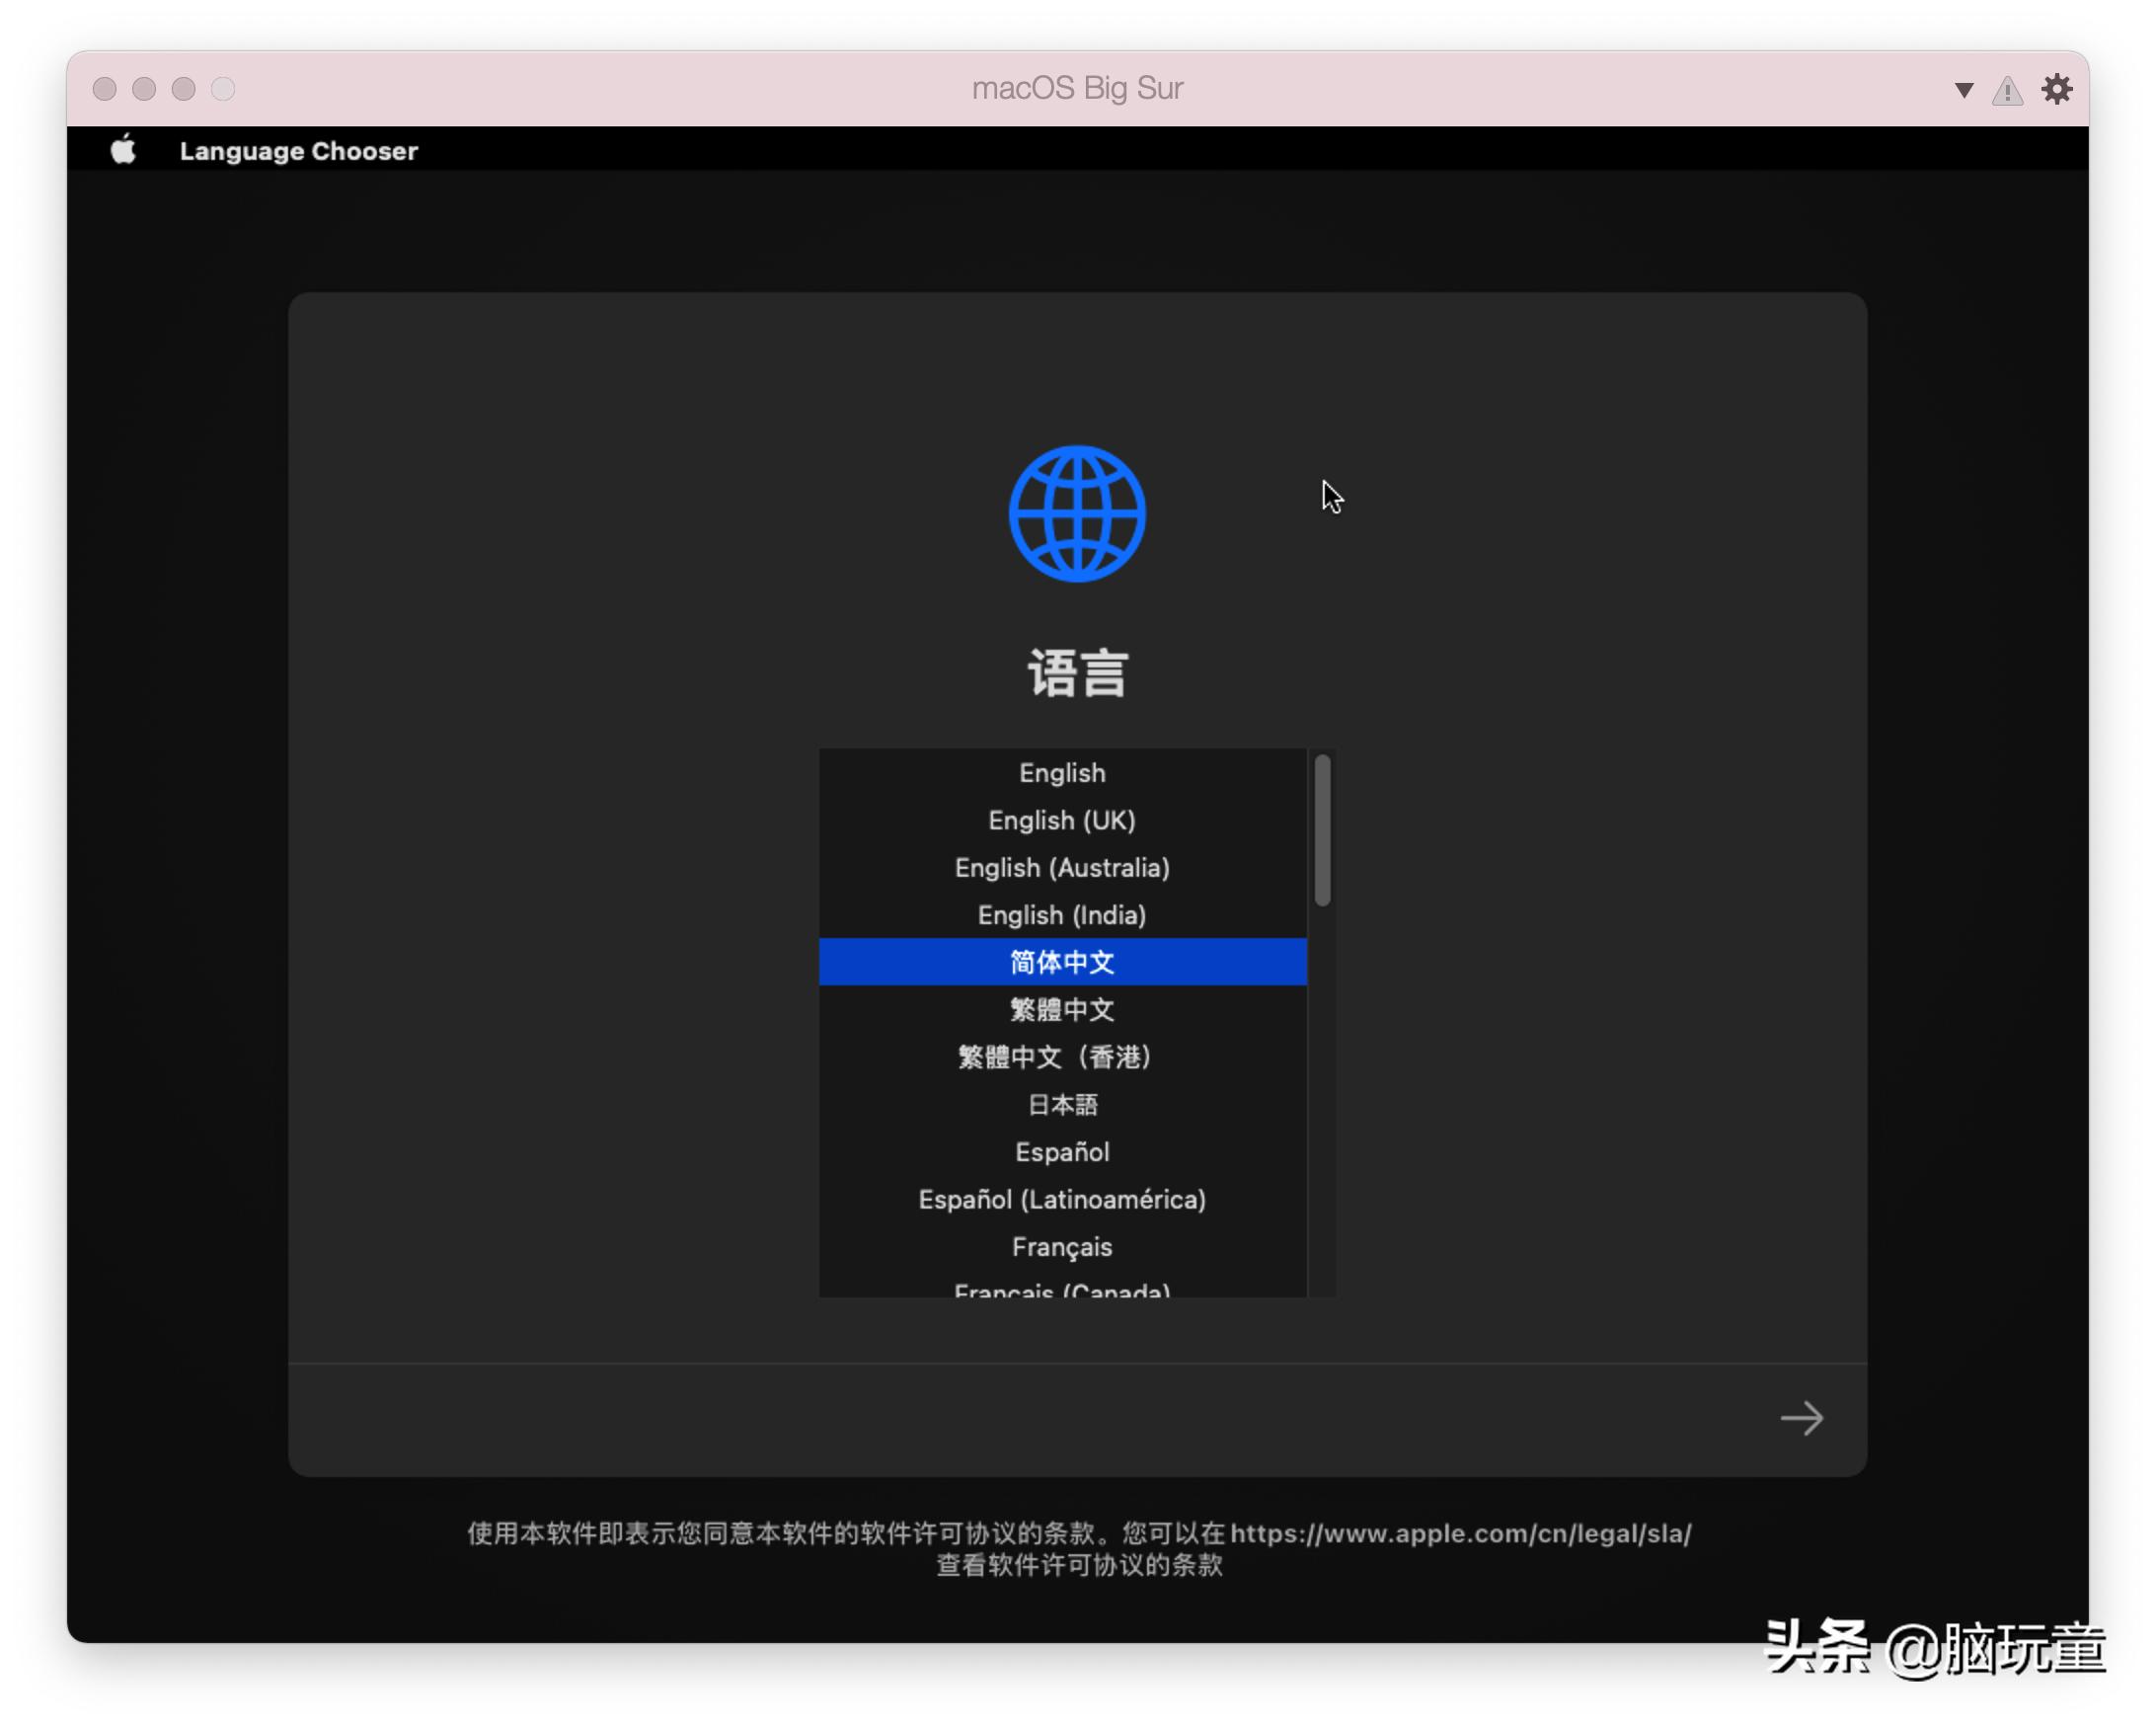The width and height of the screenshot is (2156, 1726).
Task: Click the blue globe icon
Action: pyautogui.click(x=1077, y=514)
